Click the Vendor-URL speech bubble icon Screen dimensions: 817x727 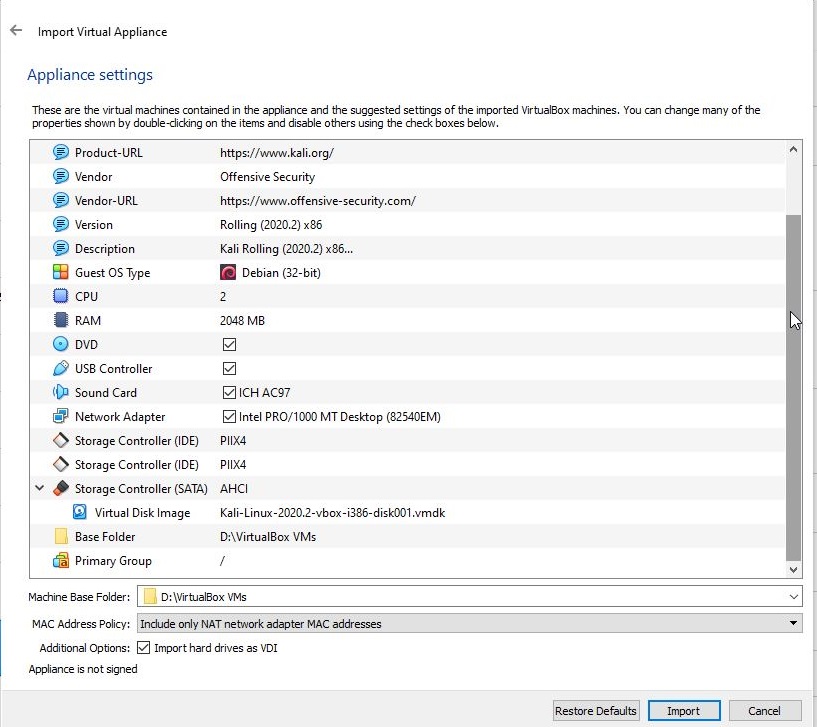tap(60, 200)
